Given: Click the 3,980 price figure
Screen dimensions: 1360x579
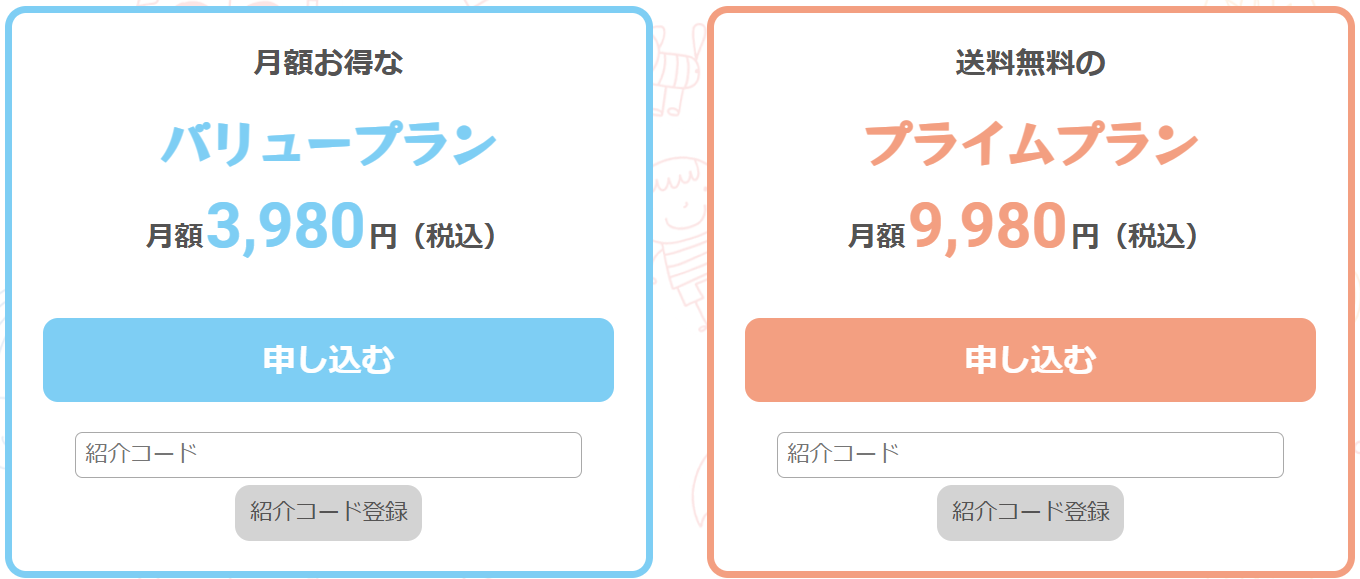Looking at the screenshot, I should point(286,226).
